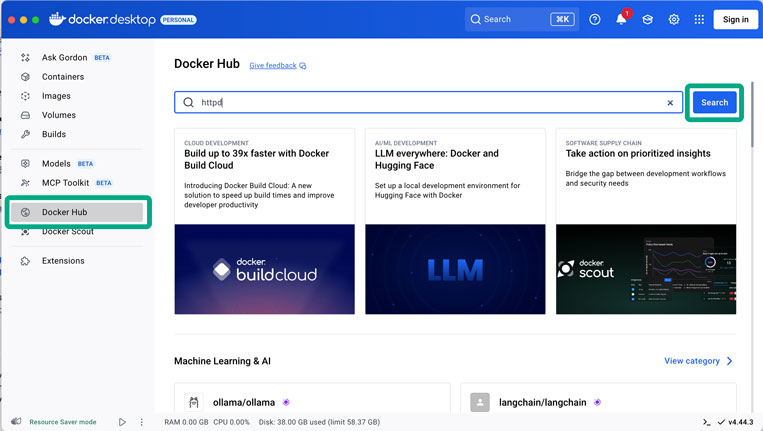Click the PERSONAL plan badge

click(178, 20)
